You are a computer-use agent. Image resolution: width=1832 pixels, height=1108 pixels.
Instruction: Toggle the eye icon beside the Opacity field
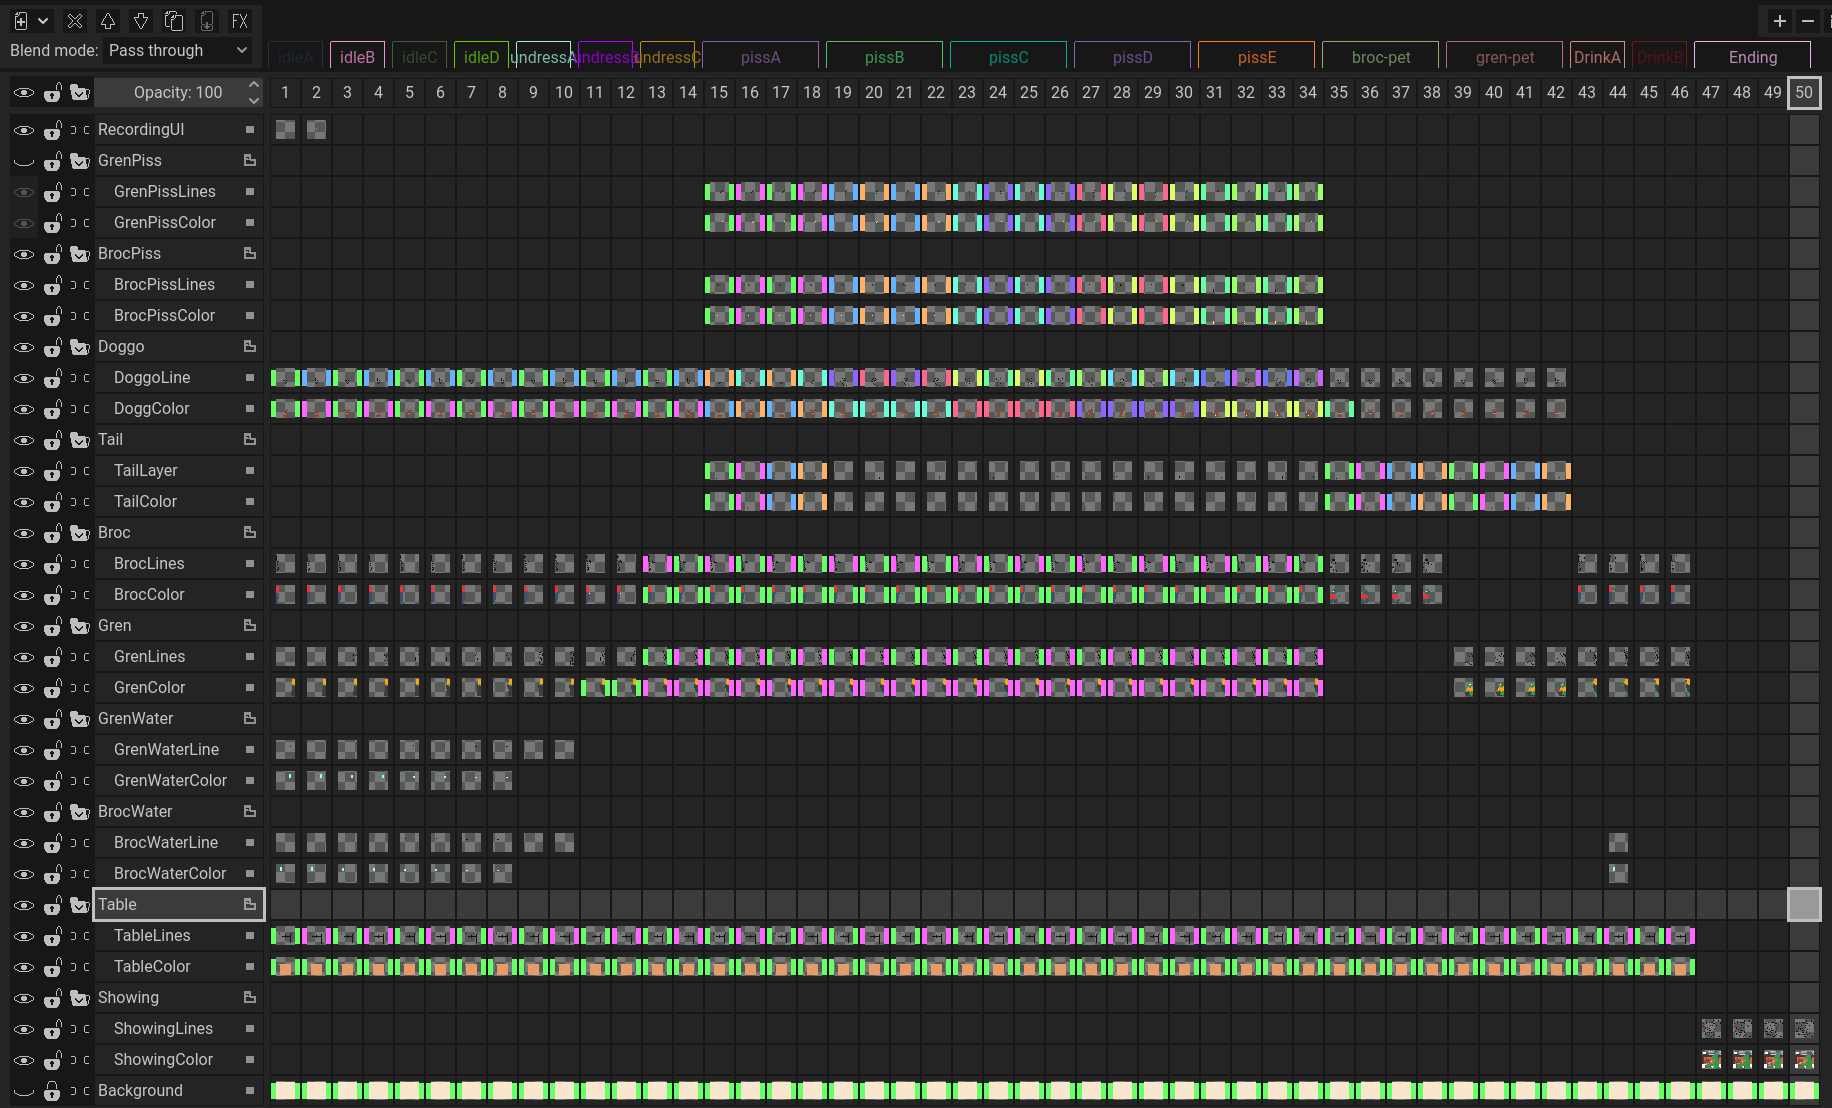click(23, 93)
